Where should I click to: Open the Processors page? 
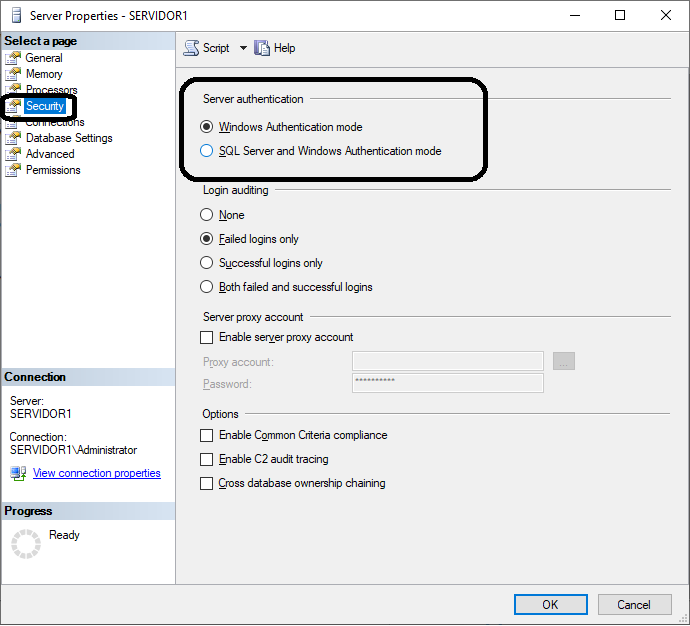pyautogui.click(x=52, y=90)
